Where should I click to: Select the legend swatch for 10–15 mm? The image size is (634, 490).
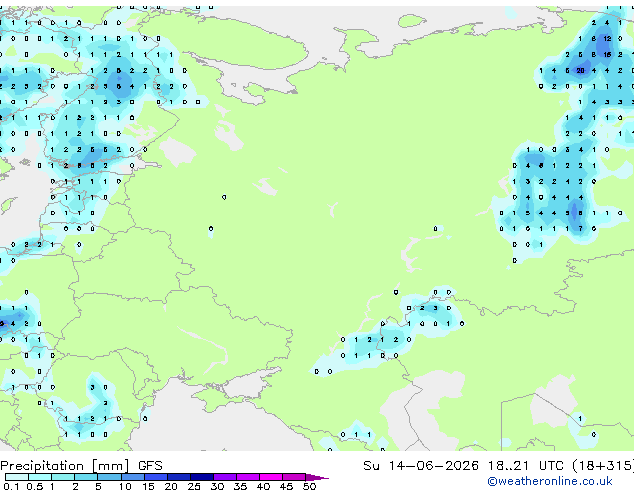coord(133,477)
